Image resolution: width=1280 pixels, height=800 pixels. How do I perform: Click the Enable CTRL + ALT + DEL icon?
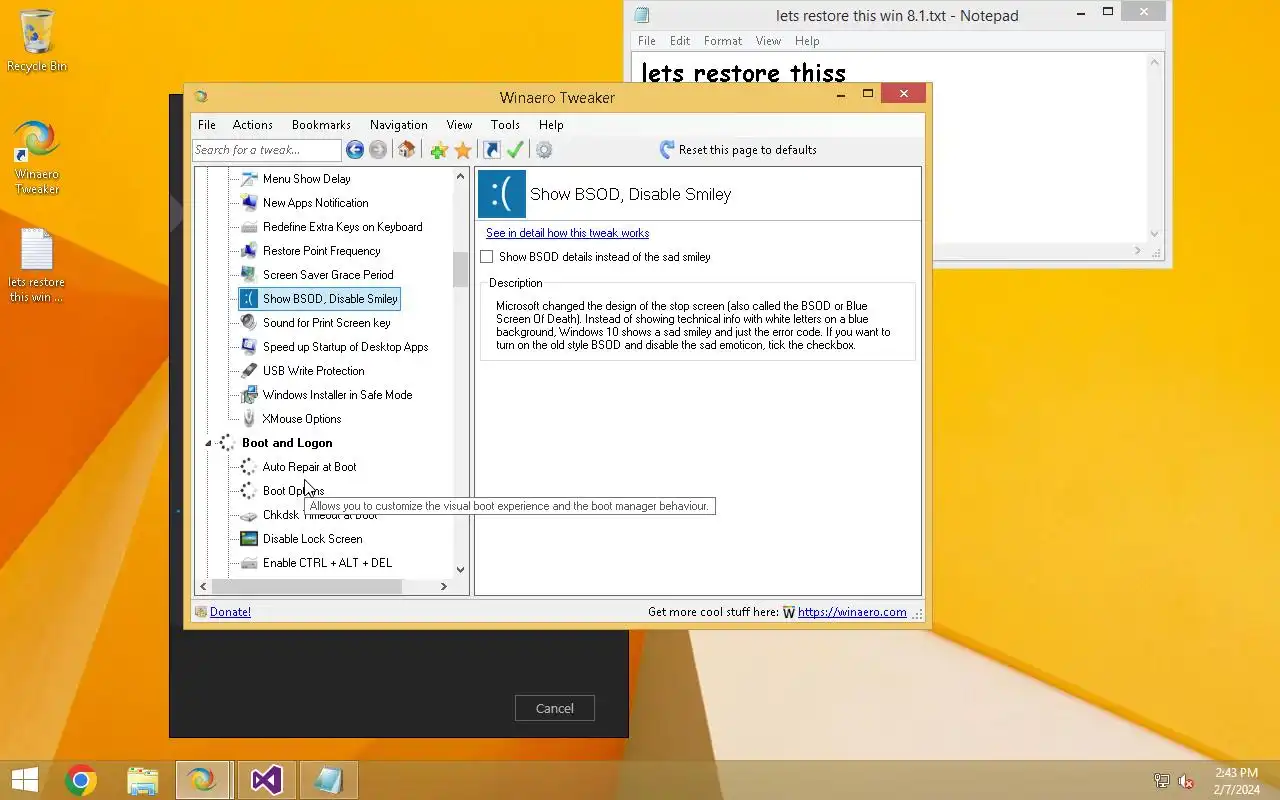point(249,563)
